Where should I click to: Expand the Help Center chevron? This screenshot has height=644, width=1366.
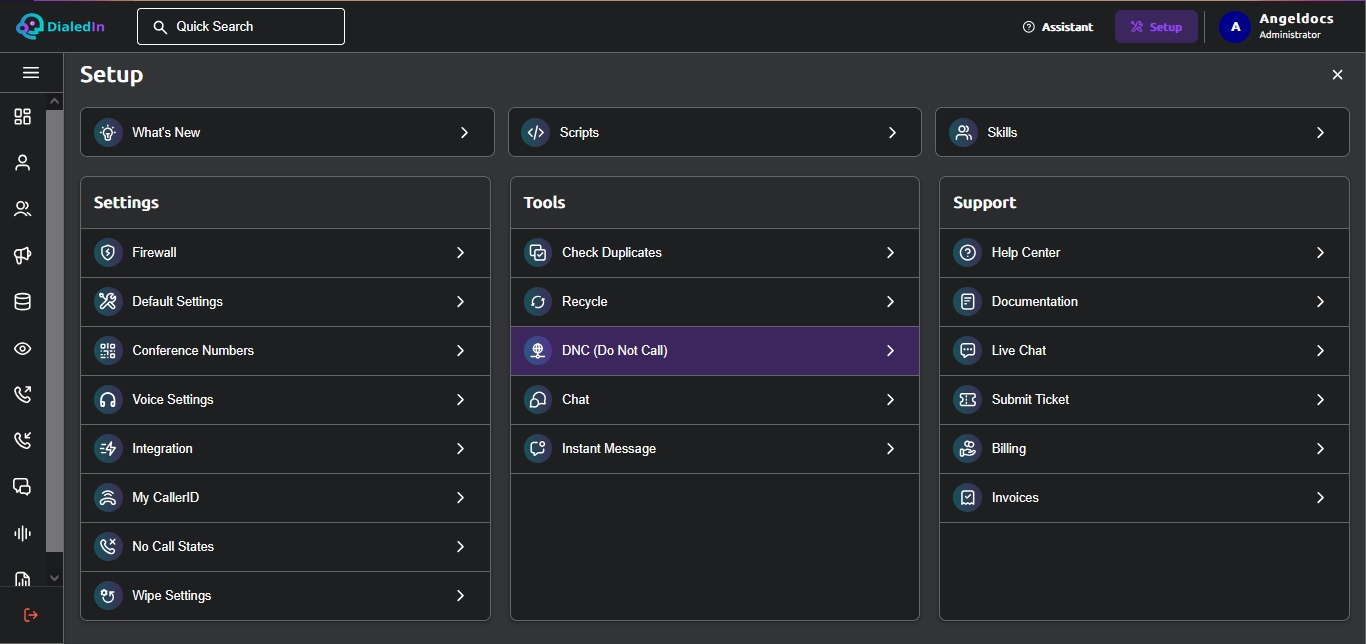[x=1321, y=253]
